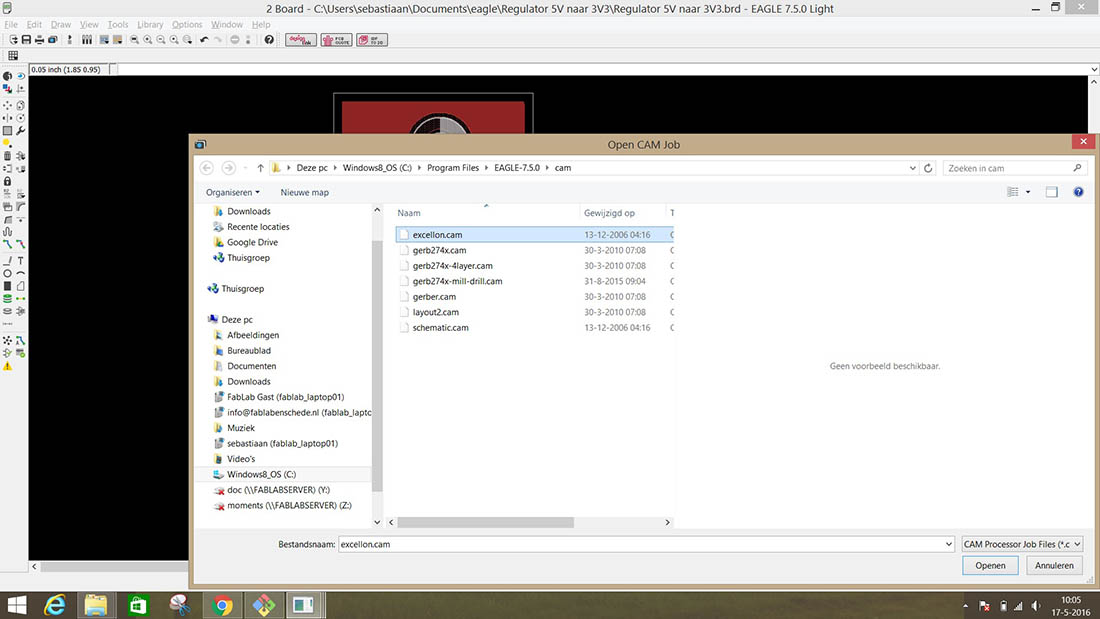Open the Draw menu
Image resolution: width=1100 pixels, height=619 pixels.
click(x=60, y=25)
